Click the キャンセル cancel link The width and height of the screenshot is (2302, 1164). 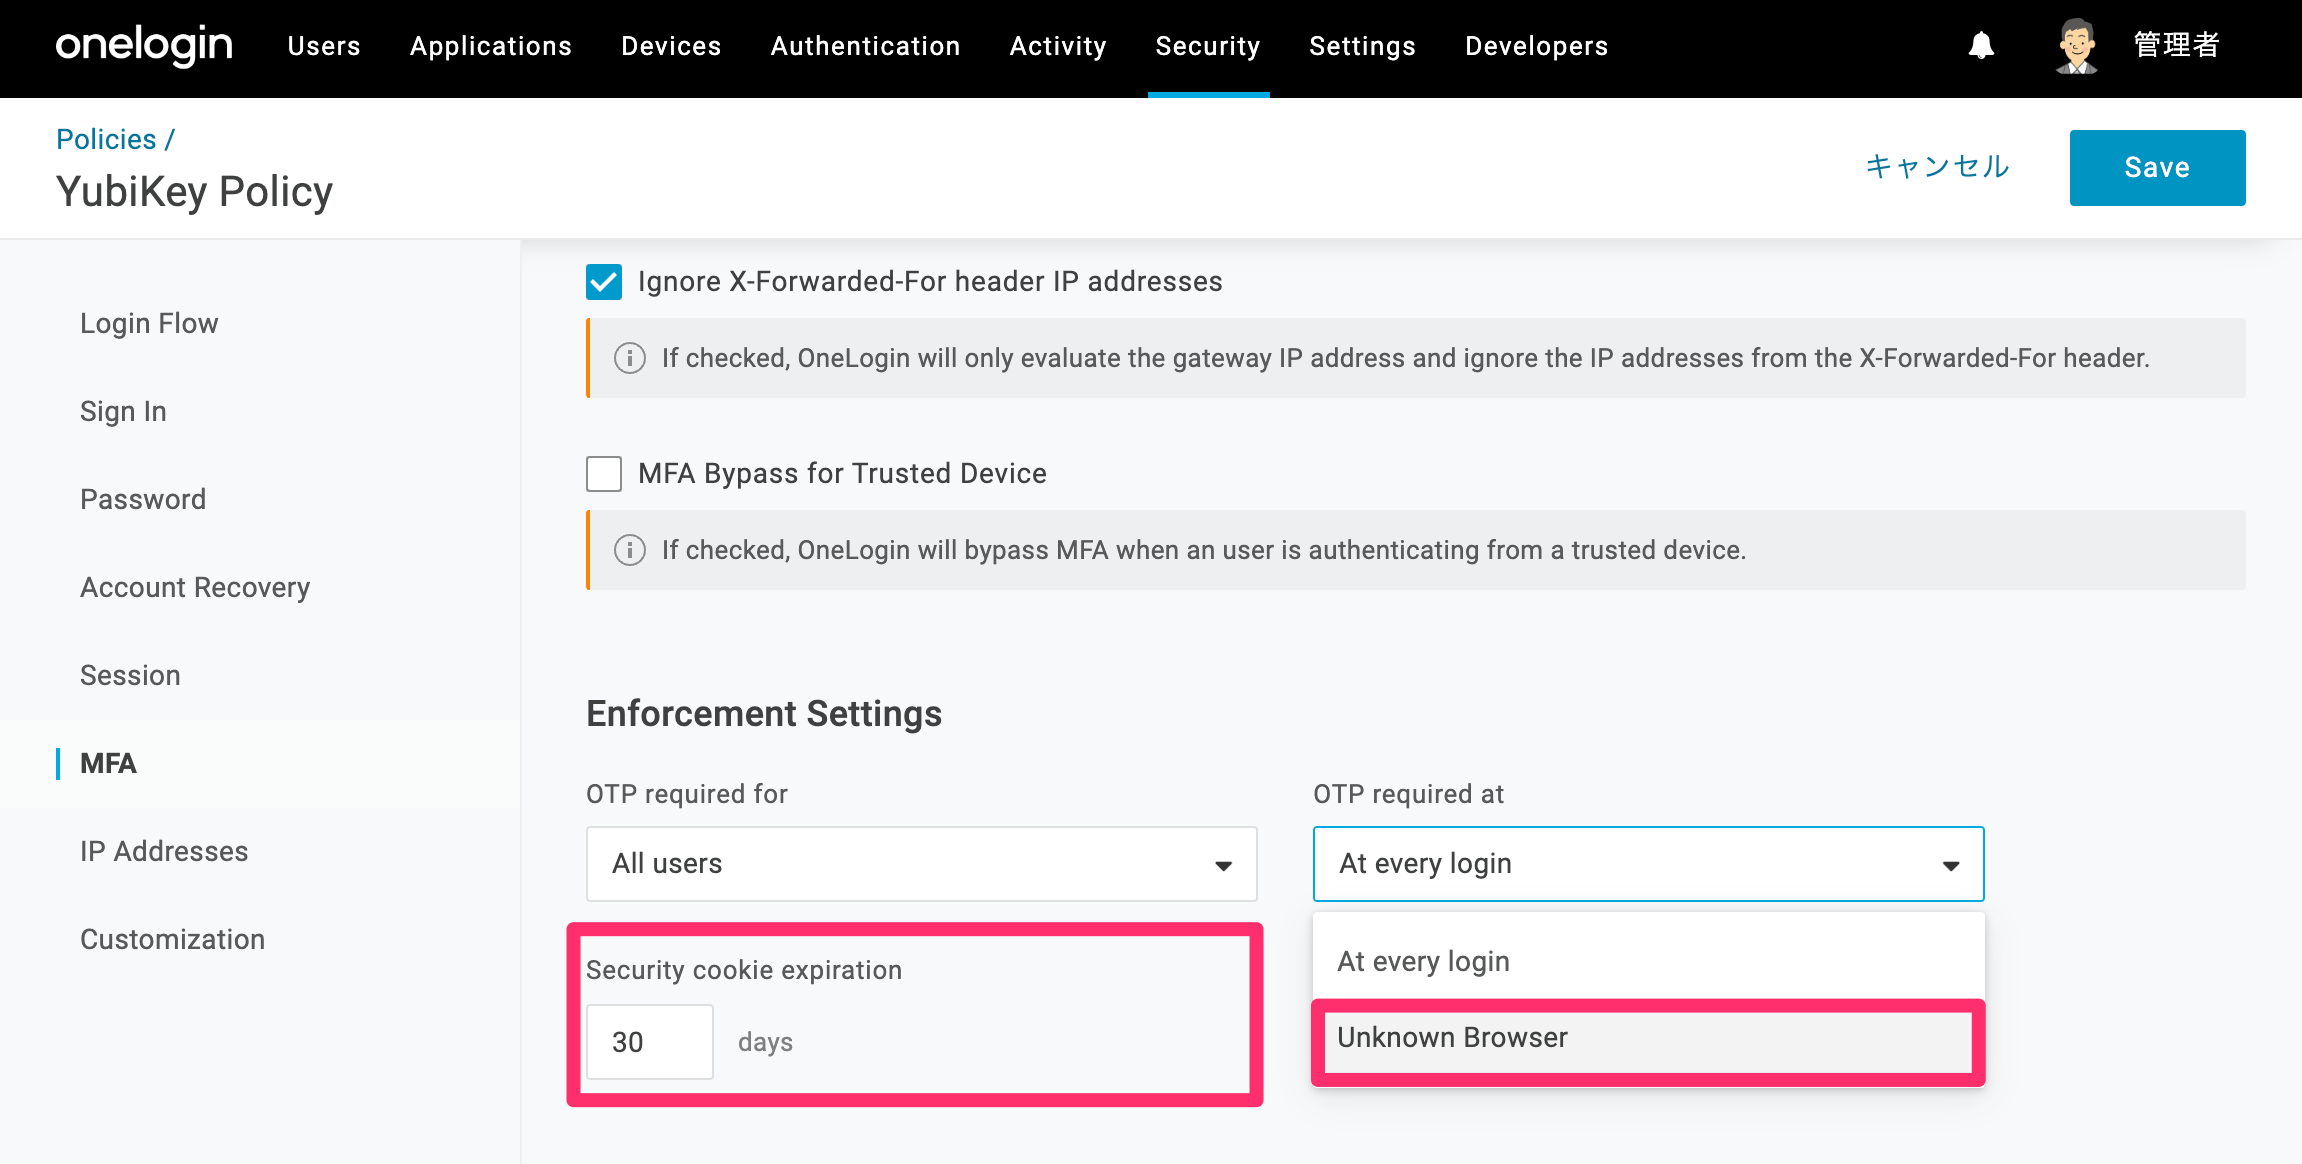1937,167
